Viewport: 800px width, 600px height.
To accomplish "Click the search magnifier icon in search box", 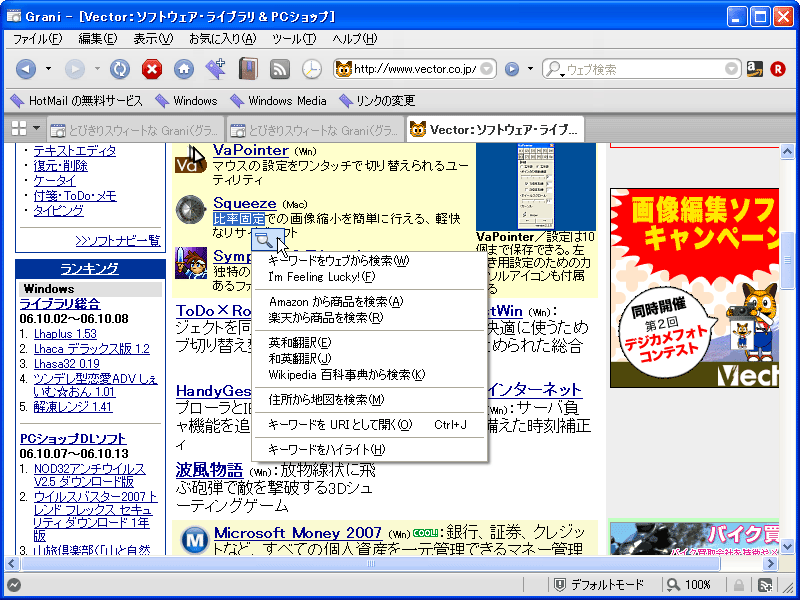I will 554,69.
